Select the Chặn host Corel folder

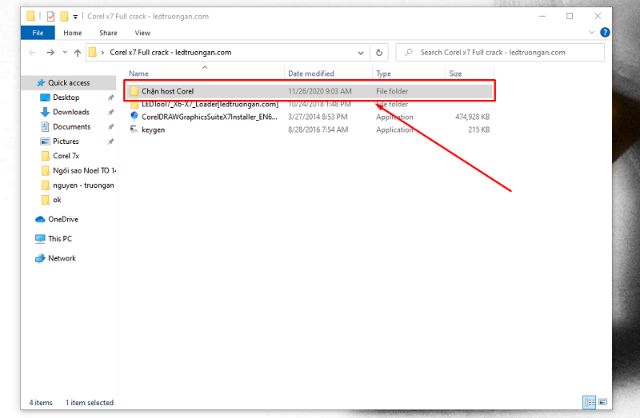point(309,91)
